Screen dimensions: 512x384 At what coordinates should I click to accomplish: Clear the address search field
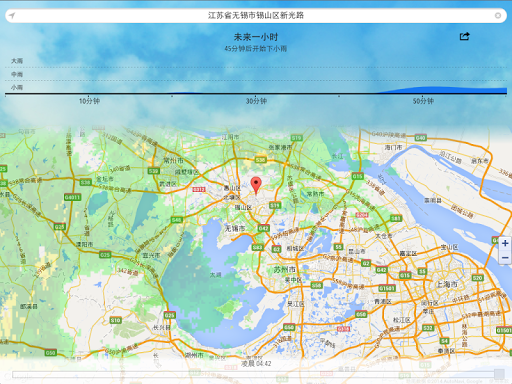click(498, 16)
